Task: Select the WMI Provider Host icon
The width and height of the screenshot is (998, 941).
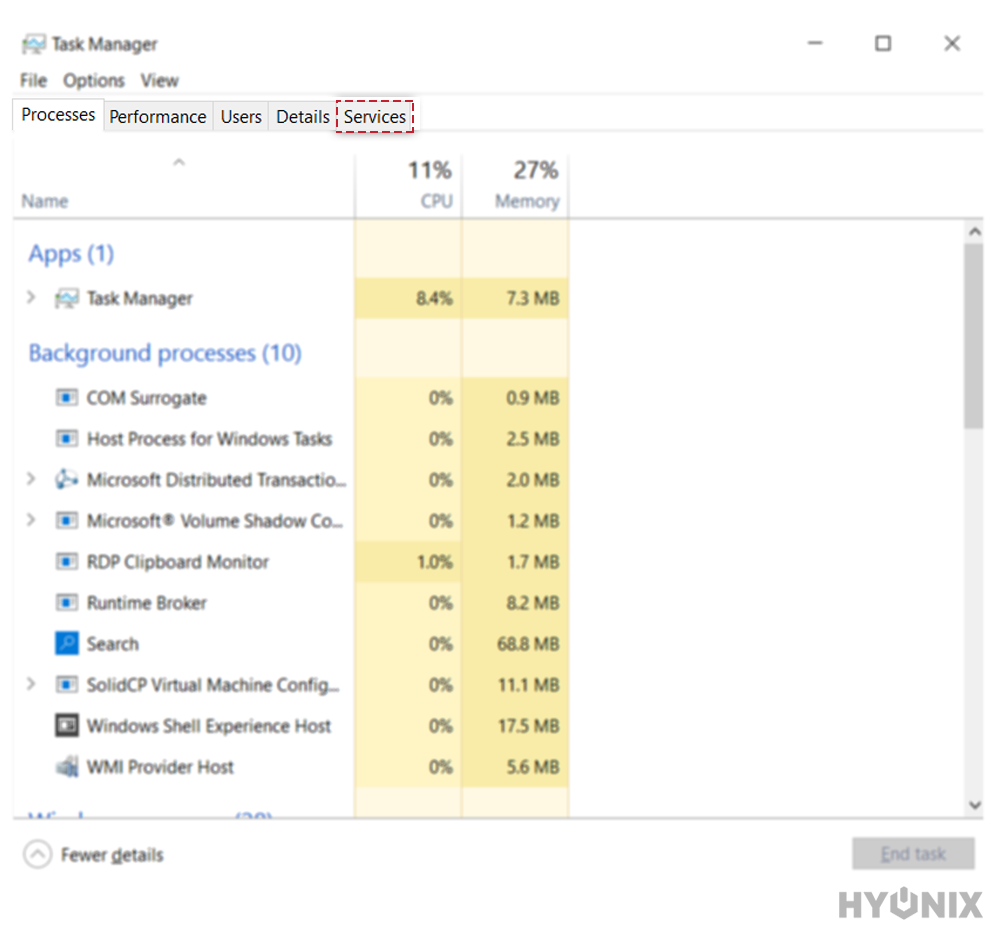Action: [67, 766]
